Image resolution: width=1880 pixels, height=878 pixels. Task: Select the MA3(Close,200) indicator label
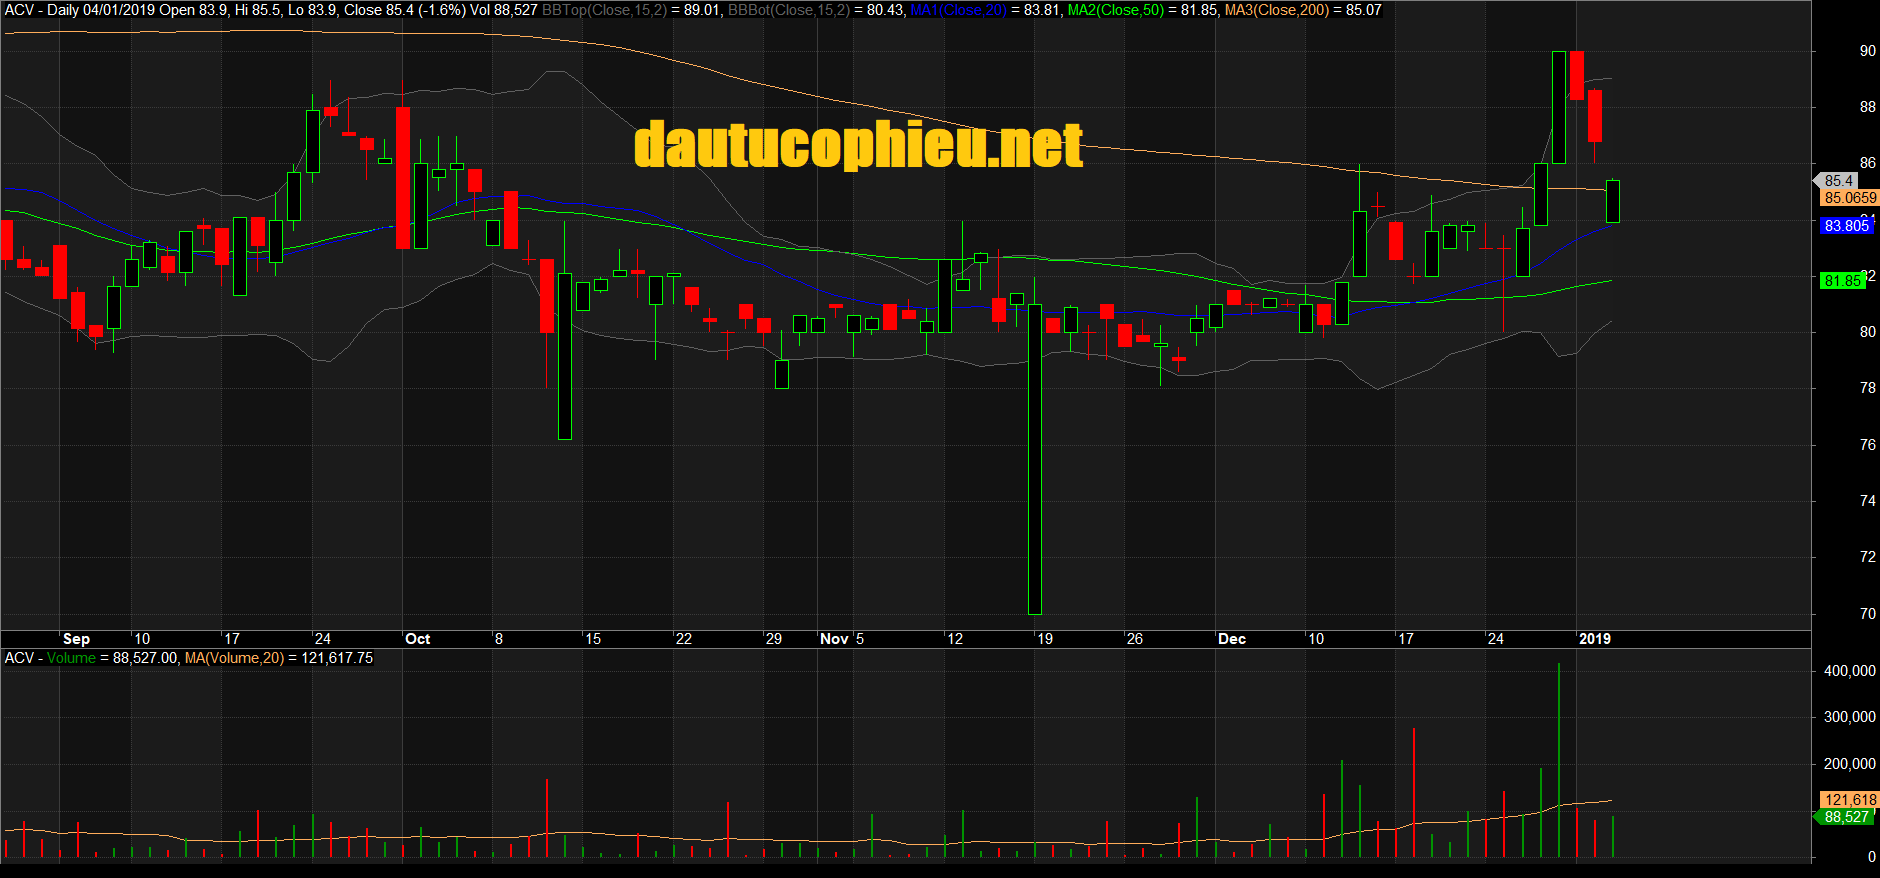1276,10
